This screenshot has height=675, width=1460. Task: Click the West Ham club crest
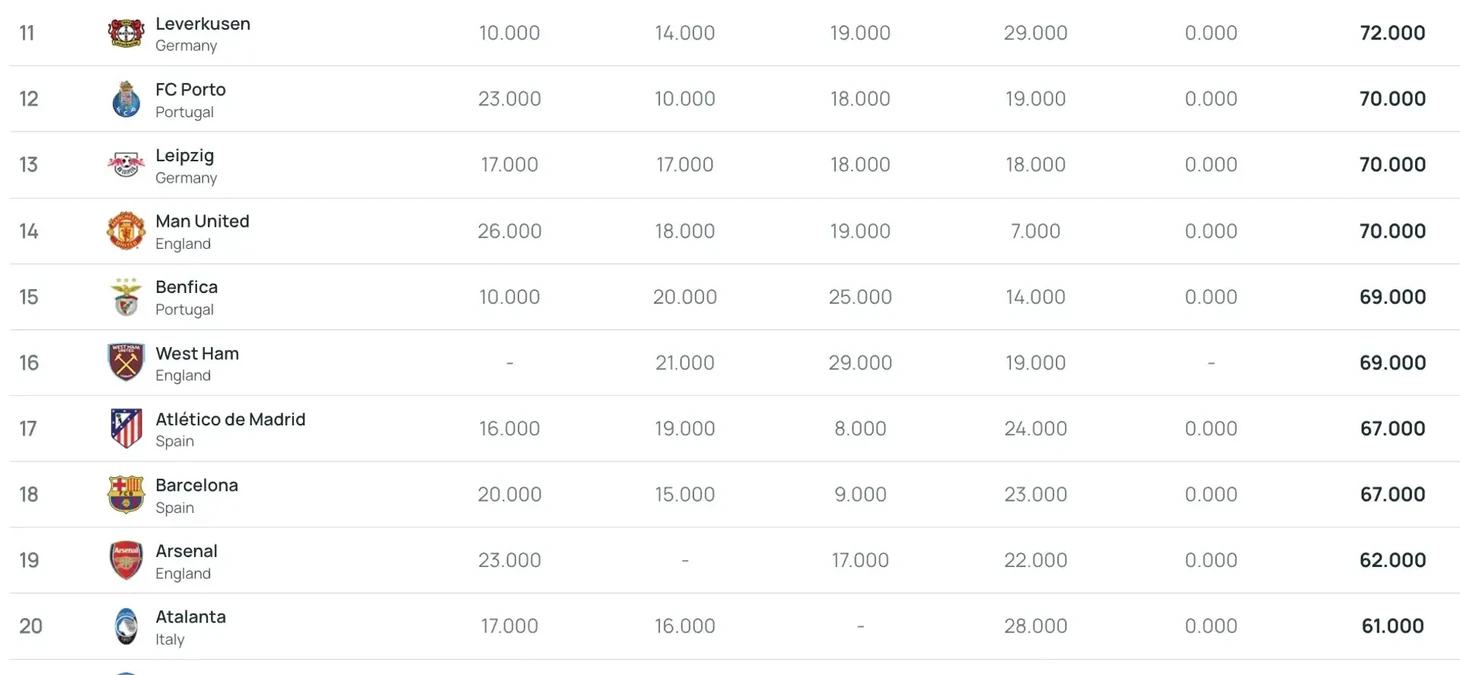pos(126,363)
